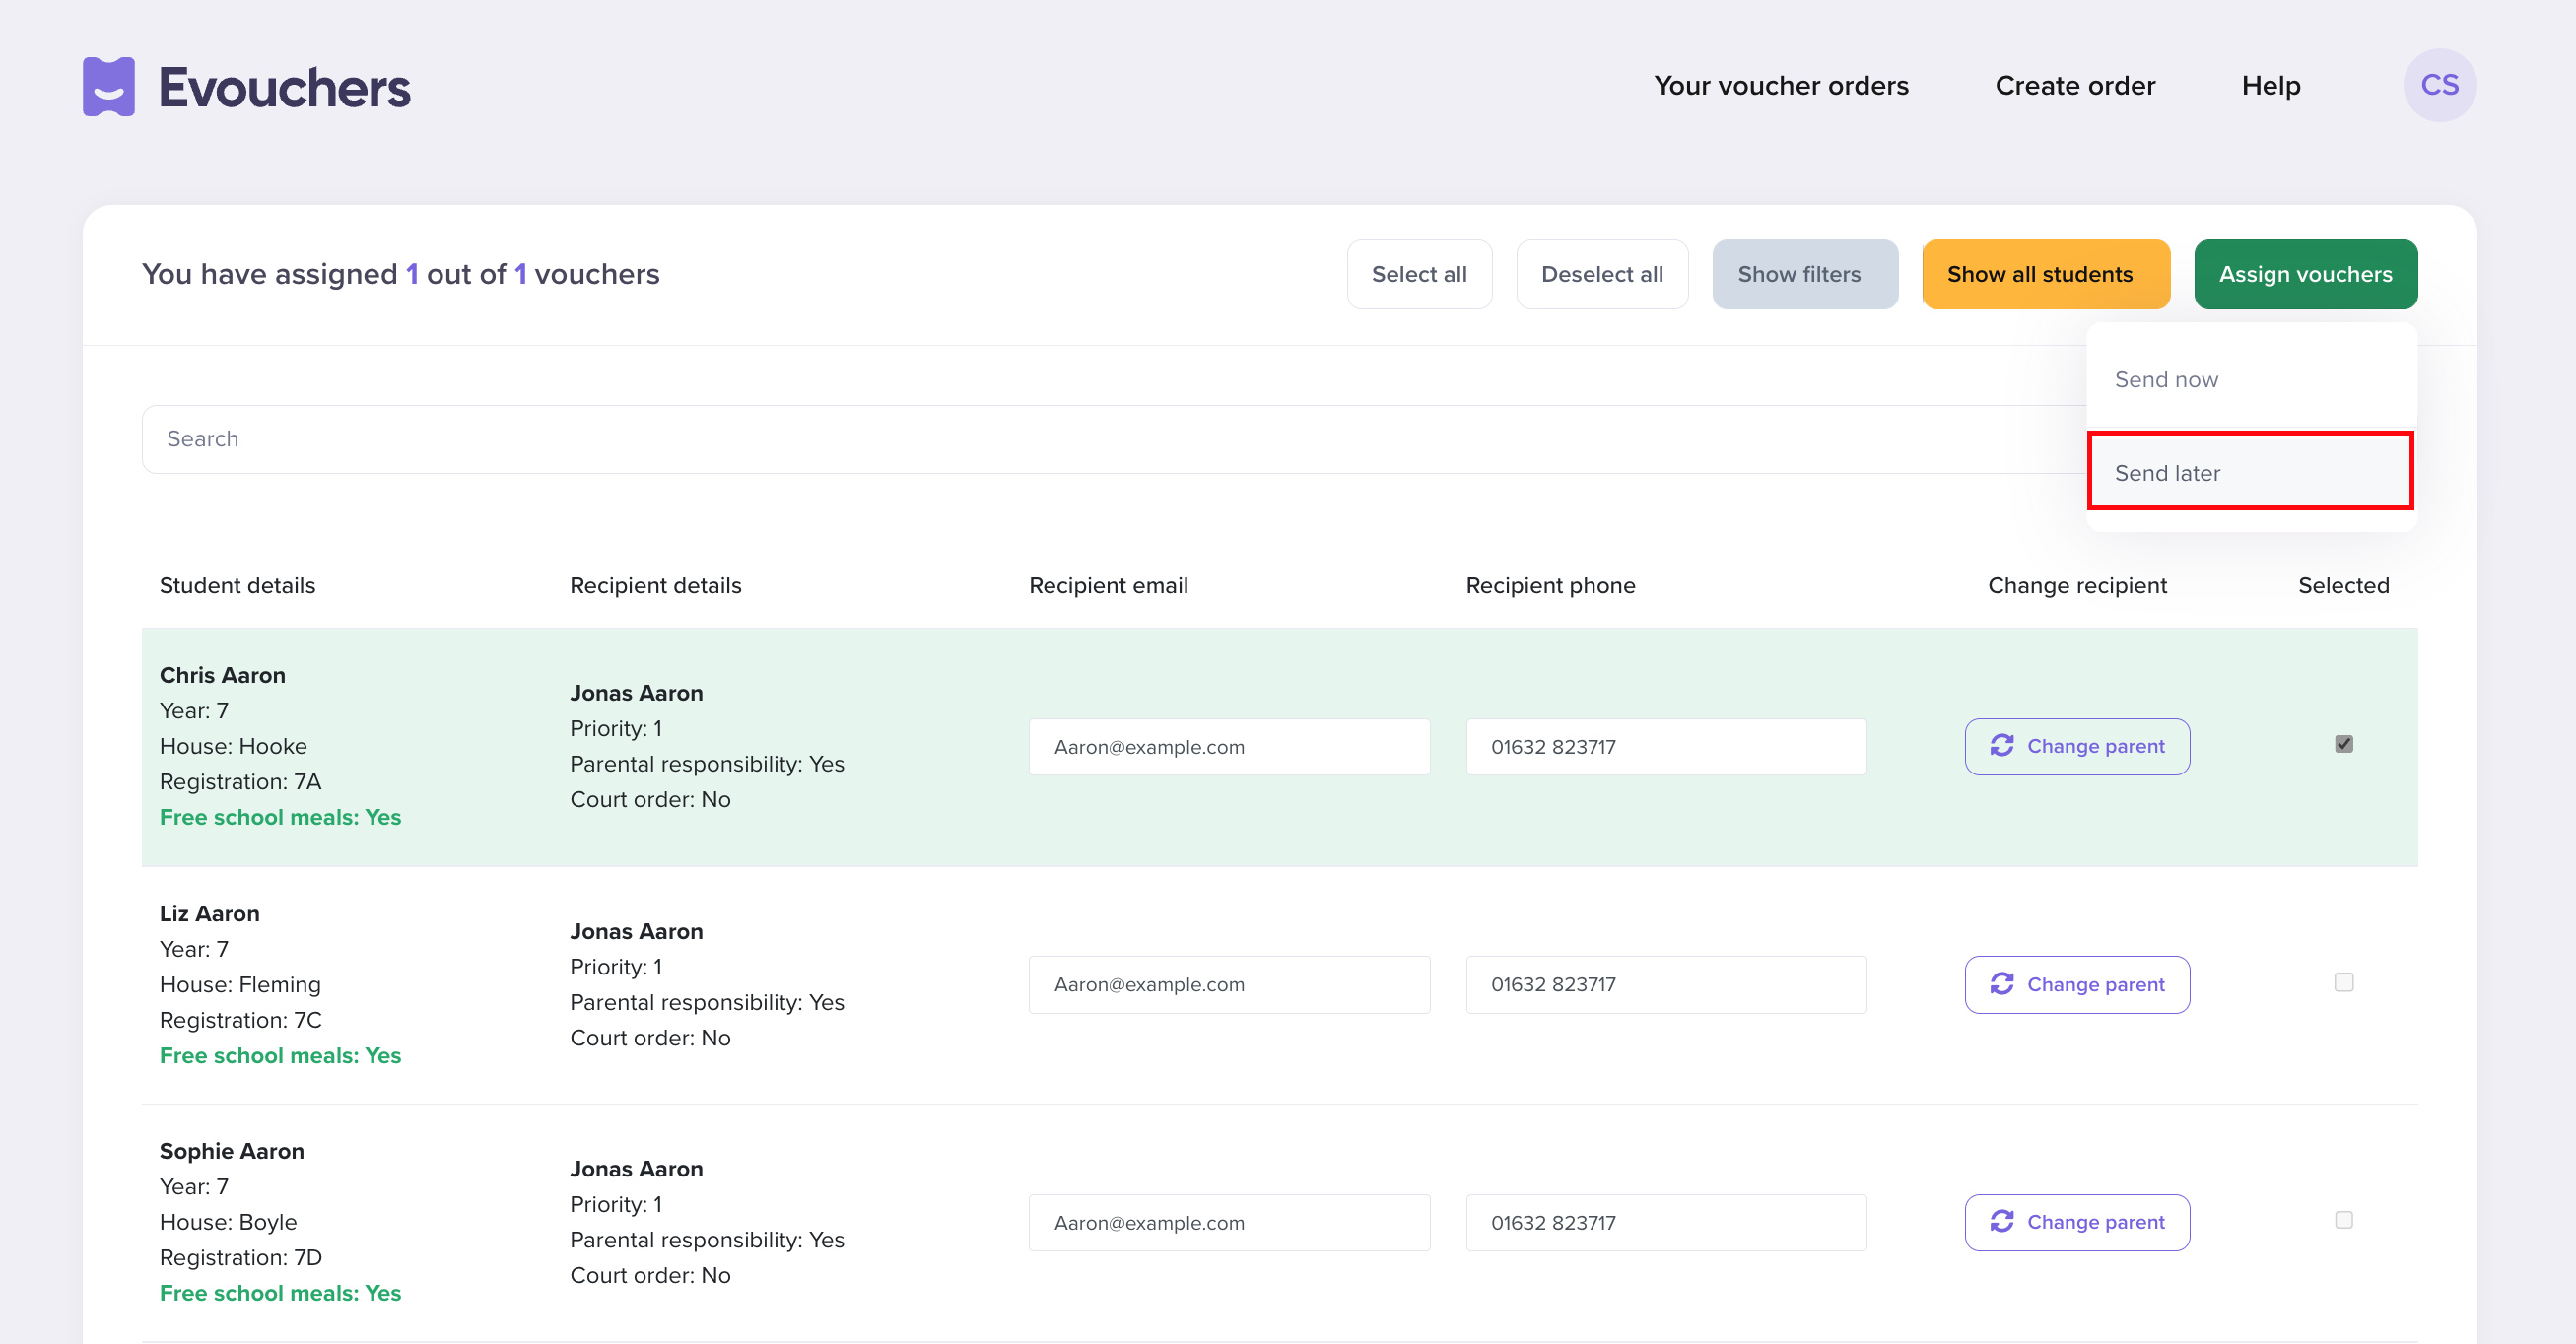Edit Sophie Aaron's recipient phone field

(1666, 1222)
